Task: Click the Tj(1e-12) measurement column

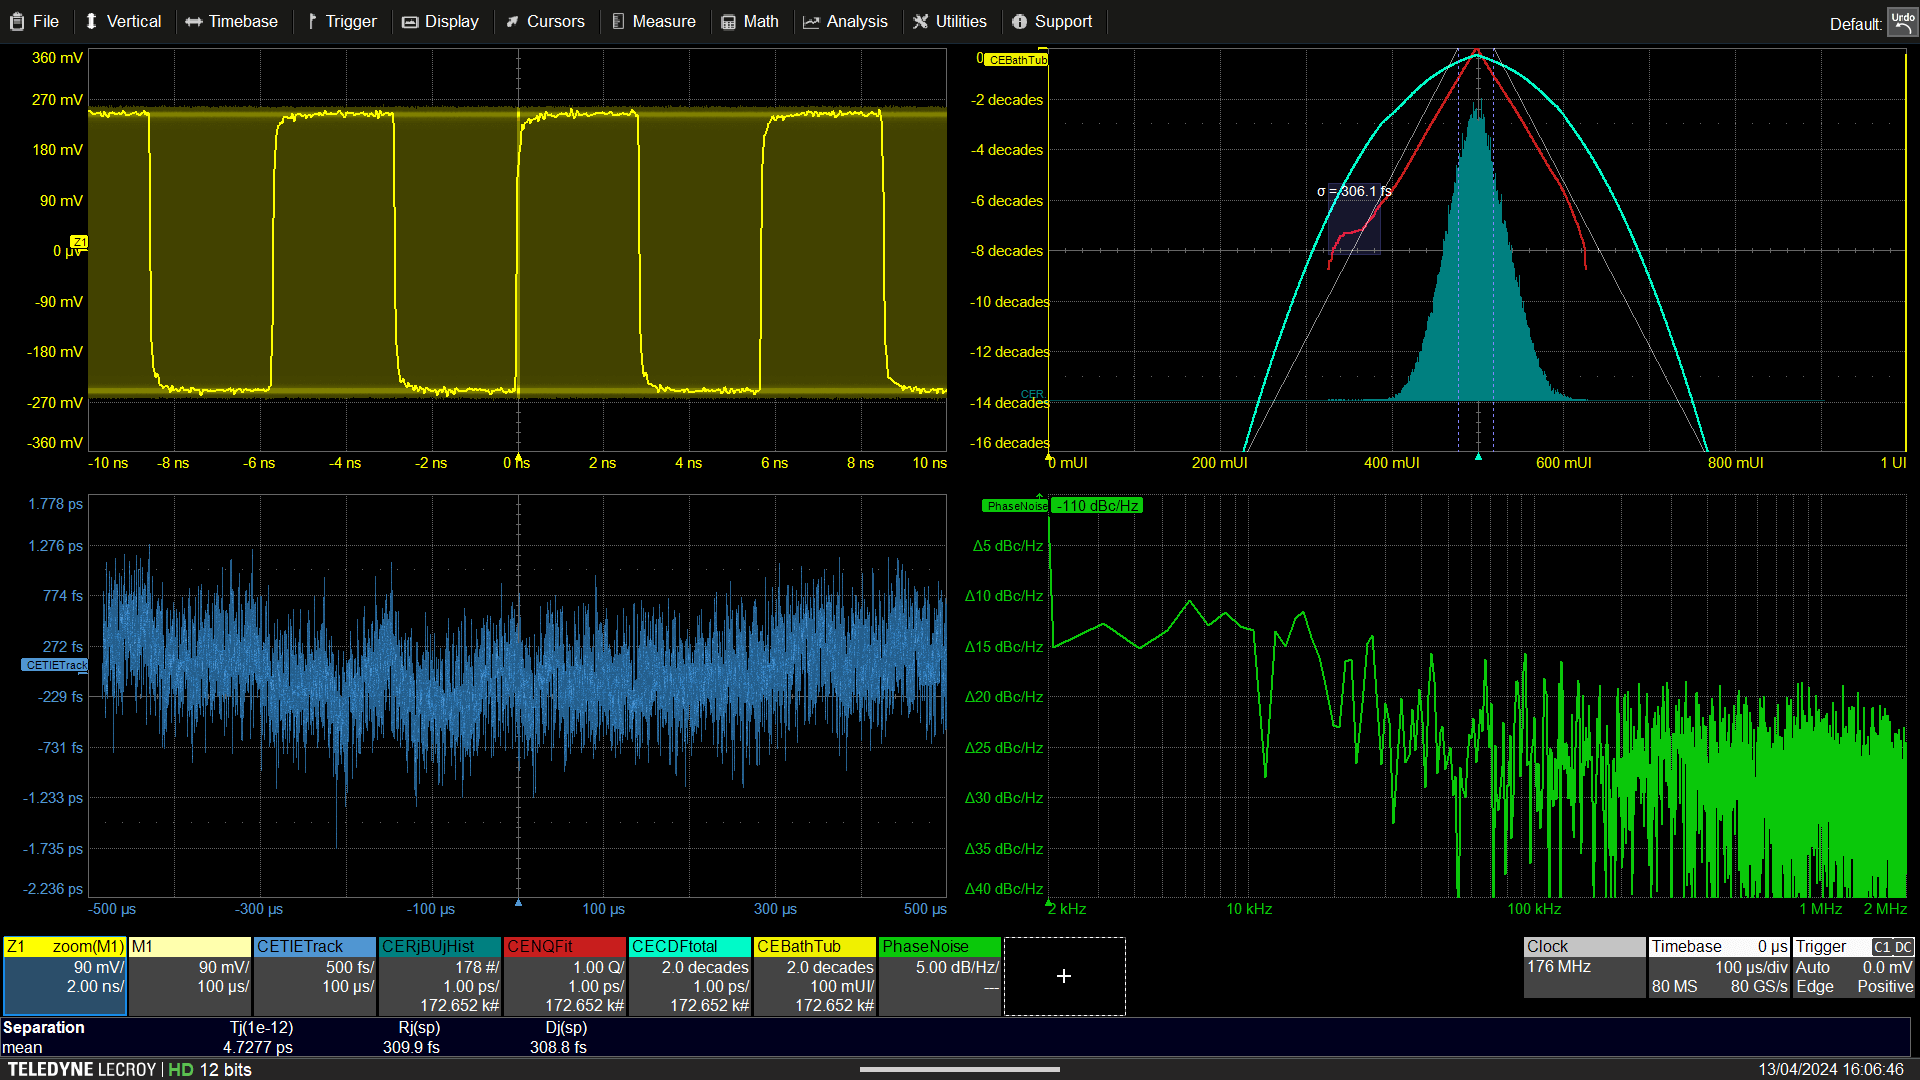Action: tap(261, 1028)
